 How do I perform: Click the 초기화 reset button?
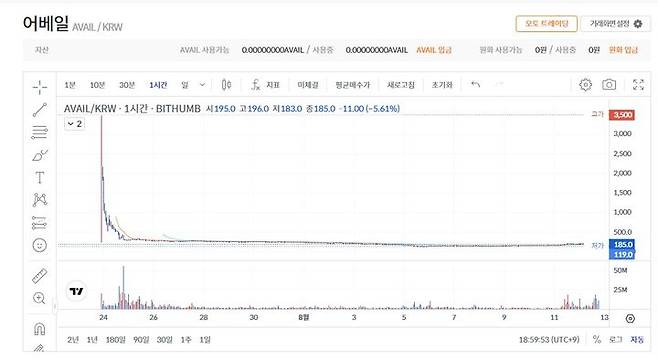tap(442, 85)
